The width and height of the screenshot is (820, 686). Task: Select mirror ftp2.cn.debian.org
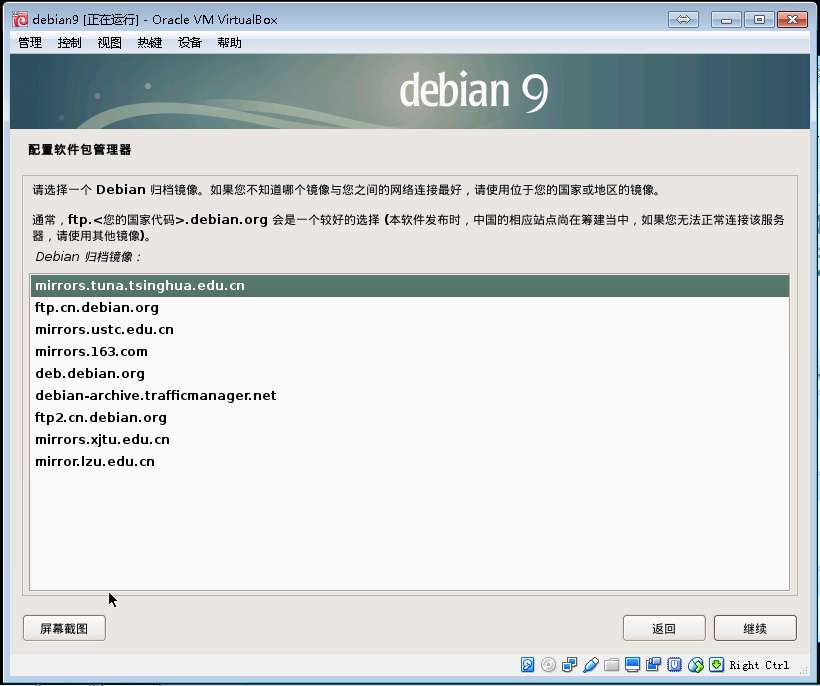pyautogui.click(x=409, y=417)
